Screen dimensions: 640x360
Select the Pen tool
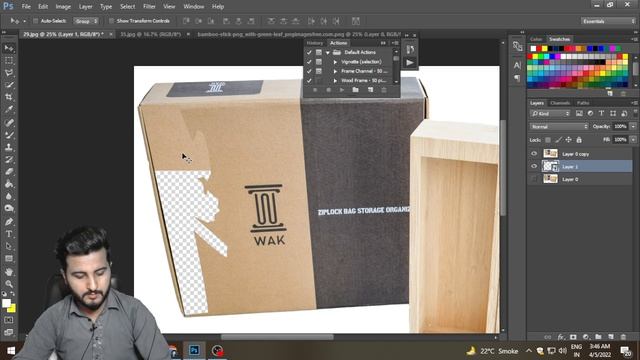[x=9, y=222]
